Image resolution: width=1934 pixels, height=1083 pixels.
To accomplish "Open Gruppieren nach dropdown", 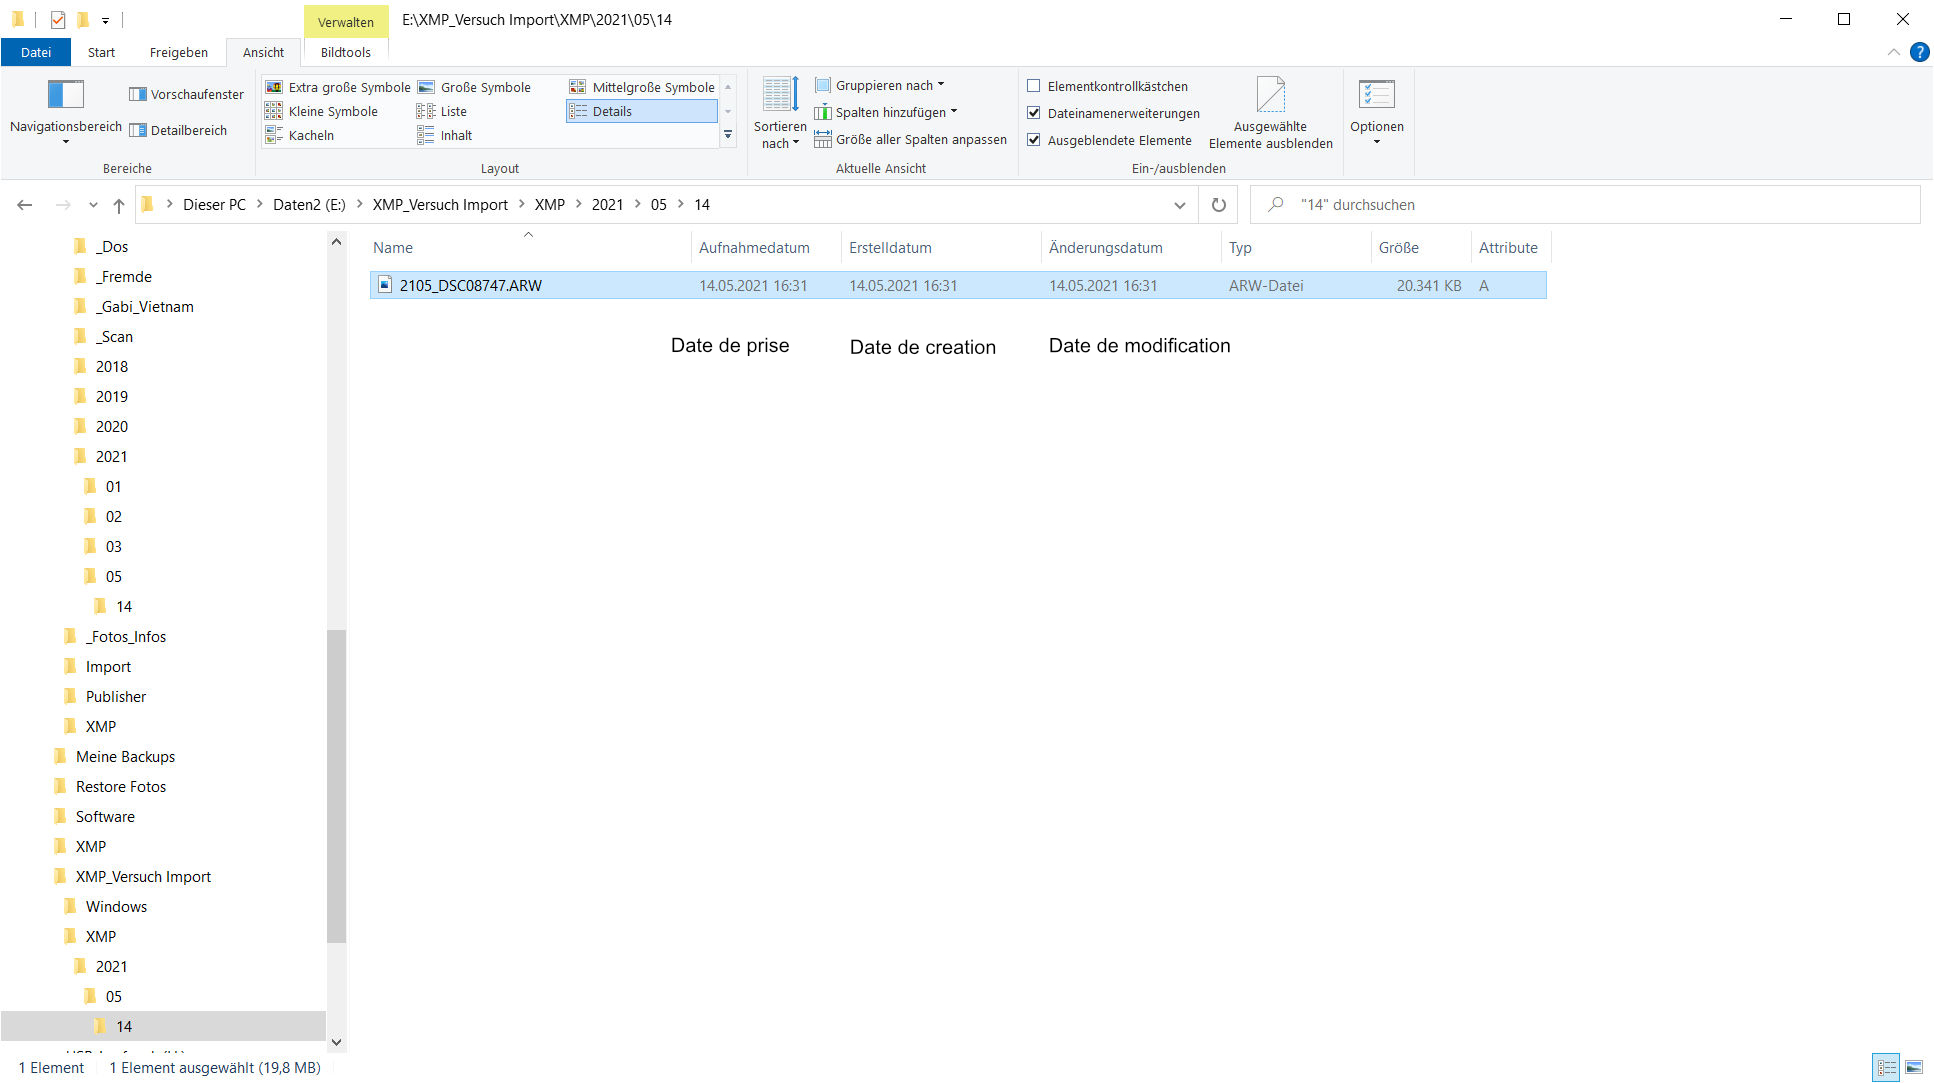I will point(884,86).
